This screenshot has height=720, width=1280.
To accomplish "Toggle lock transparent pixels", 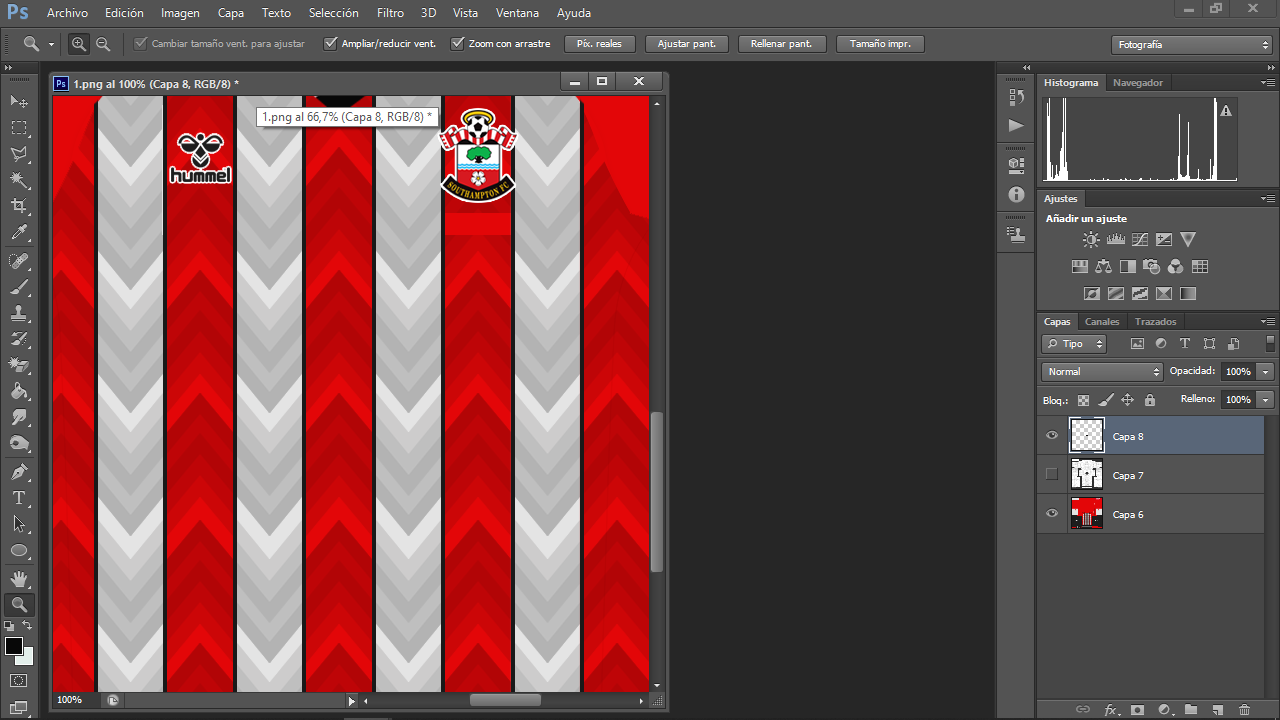I will coord(1083,400).
